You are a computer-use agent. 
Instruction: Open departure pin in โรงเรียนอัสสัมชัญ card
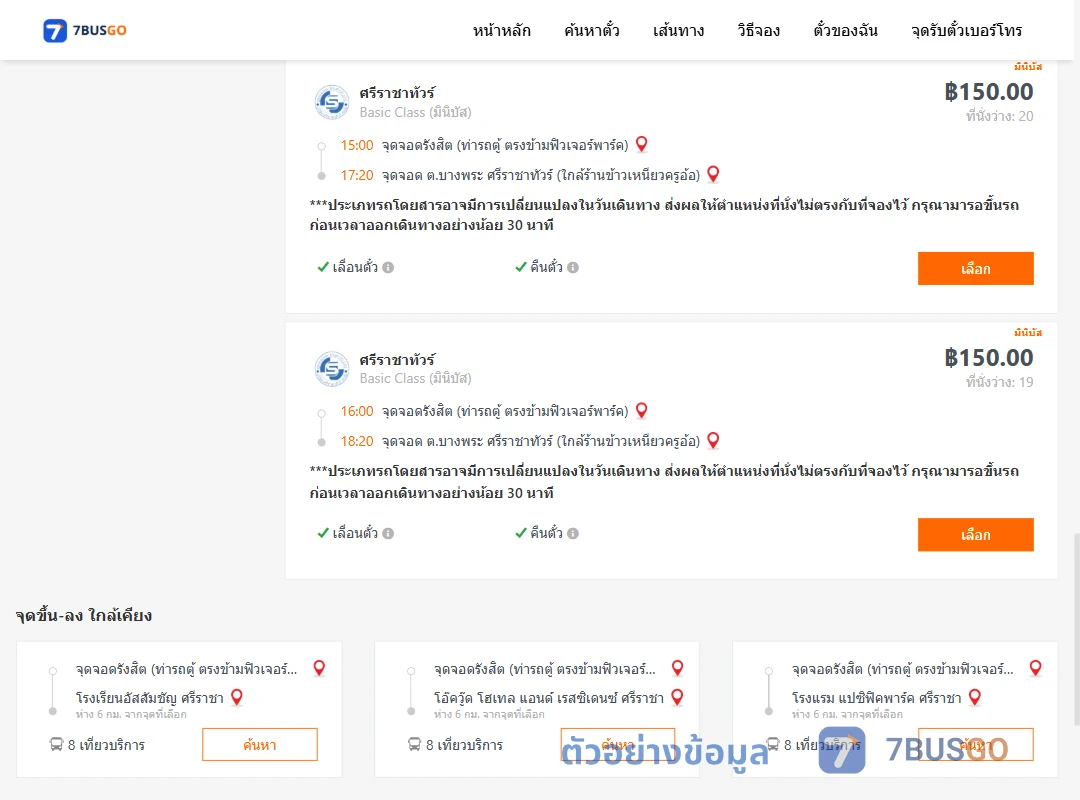319,668
